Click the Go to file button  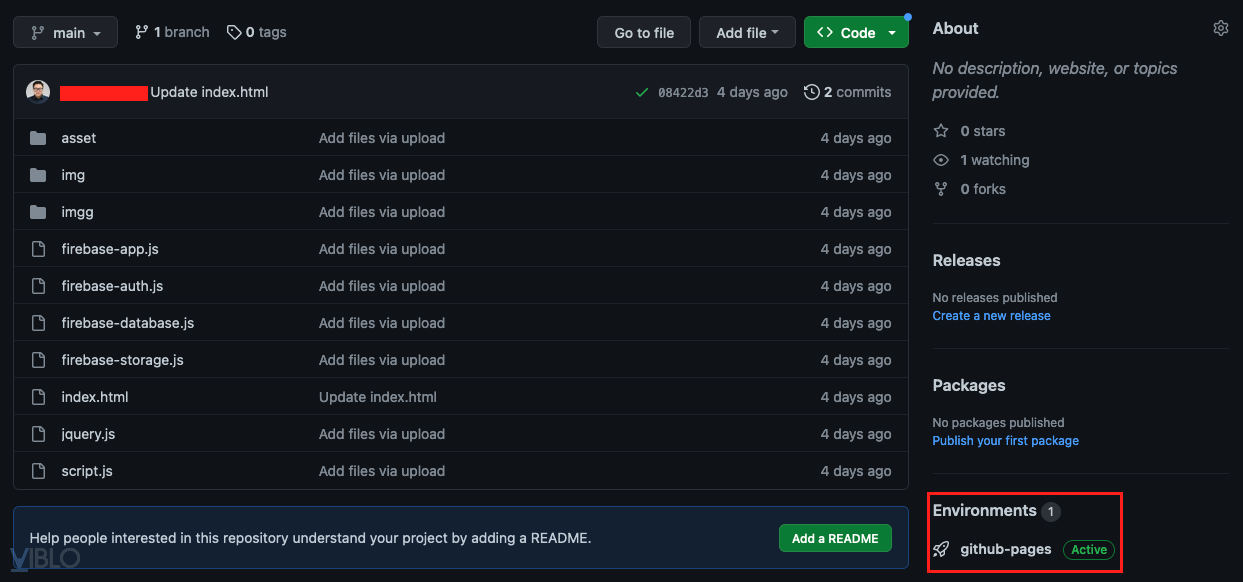(x=644, y=33)
